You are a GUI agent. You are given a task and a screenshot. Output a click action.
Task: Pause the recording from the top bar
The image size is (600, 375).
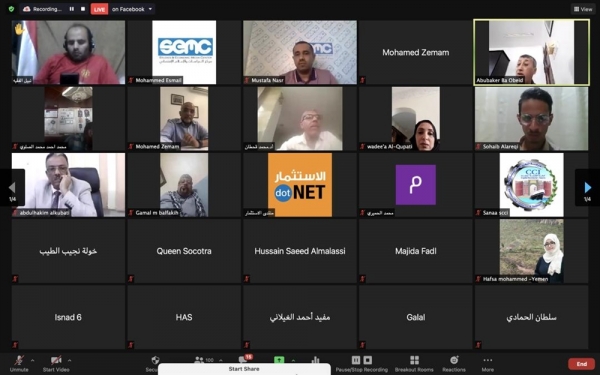pos(72,9)
